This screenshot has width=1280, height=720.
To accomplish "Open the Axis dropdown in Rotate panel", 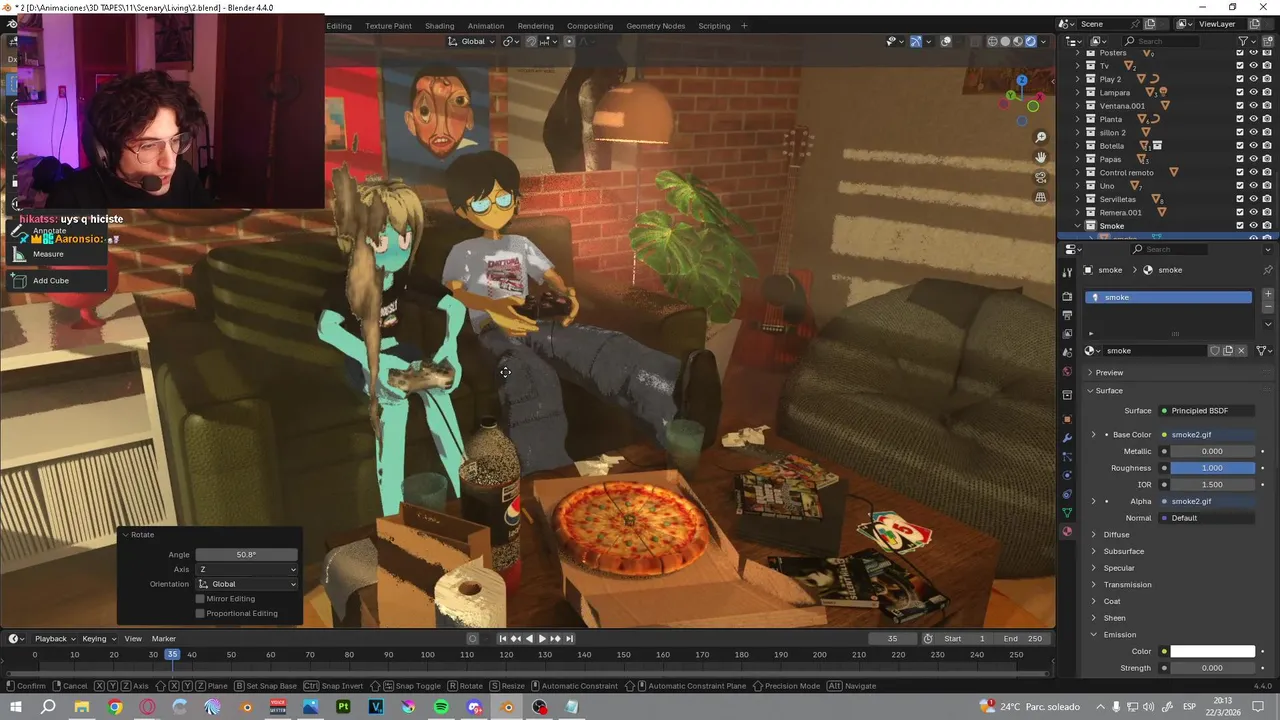I will click(x=247, y=569).
